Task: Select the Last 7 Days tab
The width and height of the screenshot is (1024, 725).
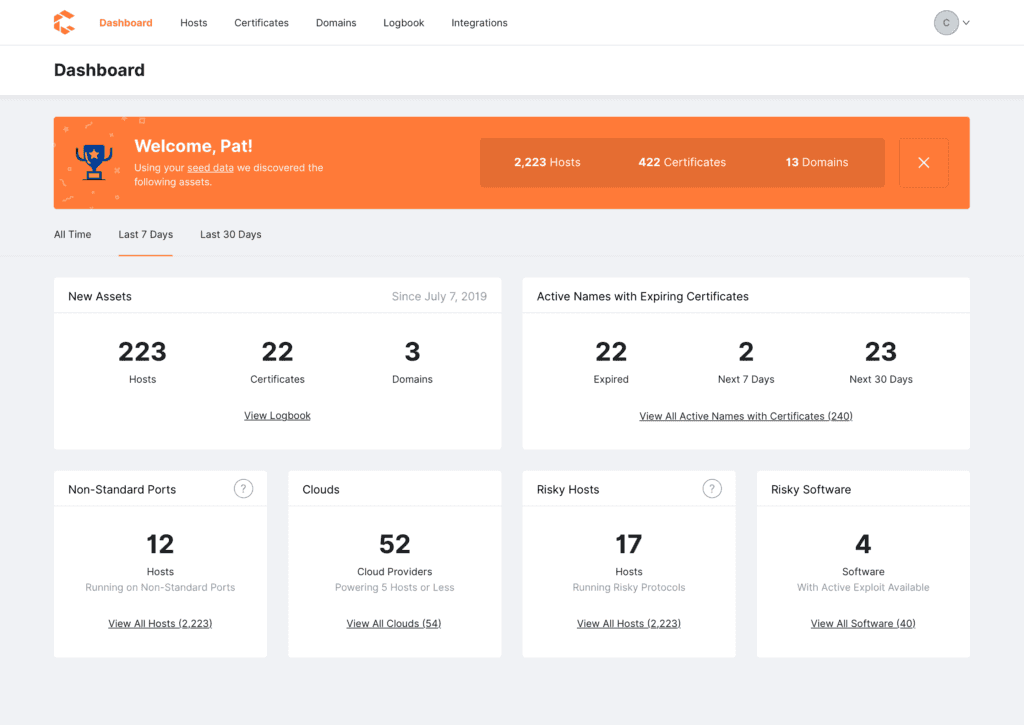Action: pos(146,234)
